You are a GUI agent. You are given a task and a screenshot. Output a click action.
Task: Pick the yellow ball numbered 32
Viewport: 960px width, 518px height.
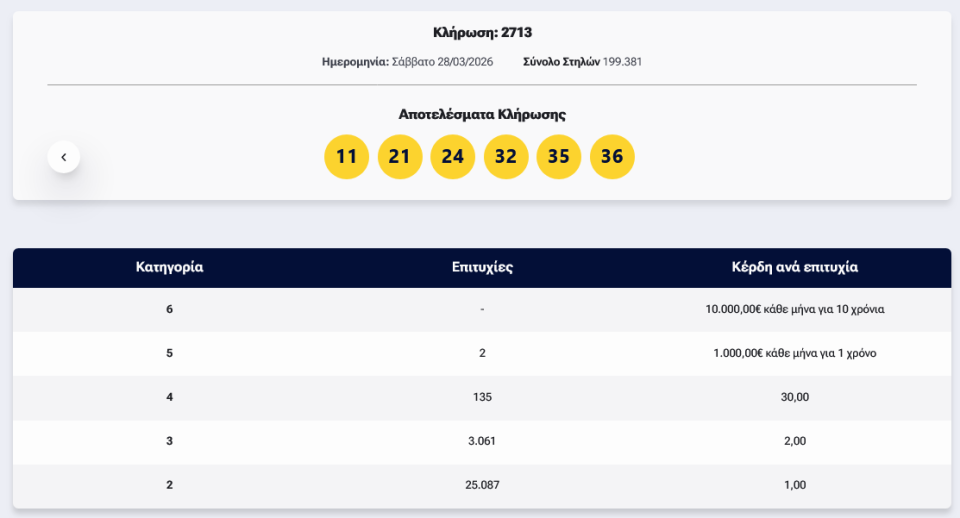point(506,157)
